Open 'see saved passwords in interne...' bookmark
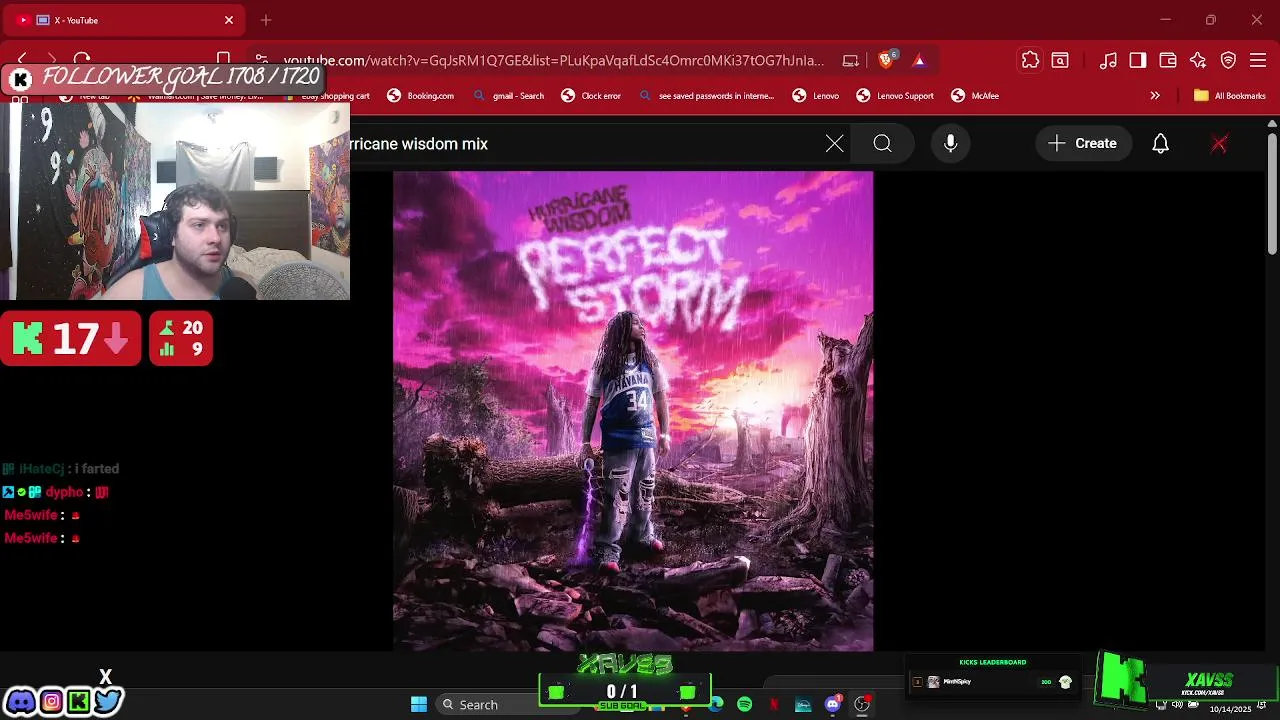This screenshot has height=720, width=1280. coord(706,96)
